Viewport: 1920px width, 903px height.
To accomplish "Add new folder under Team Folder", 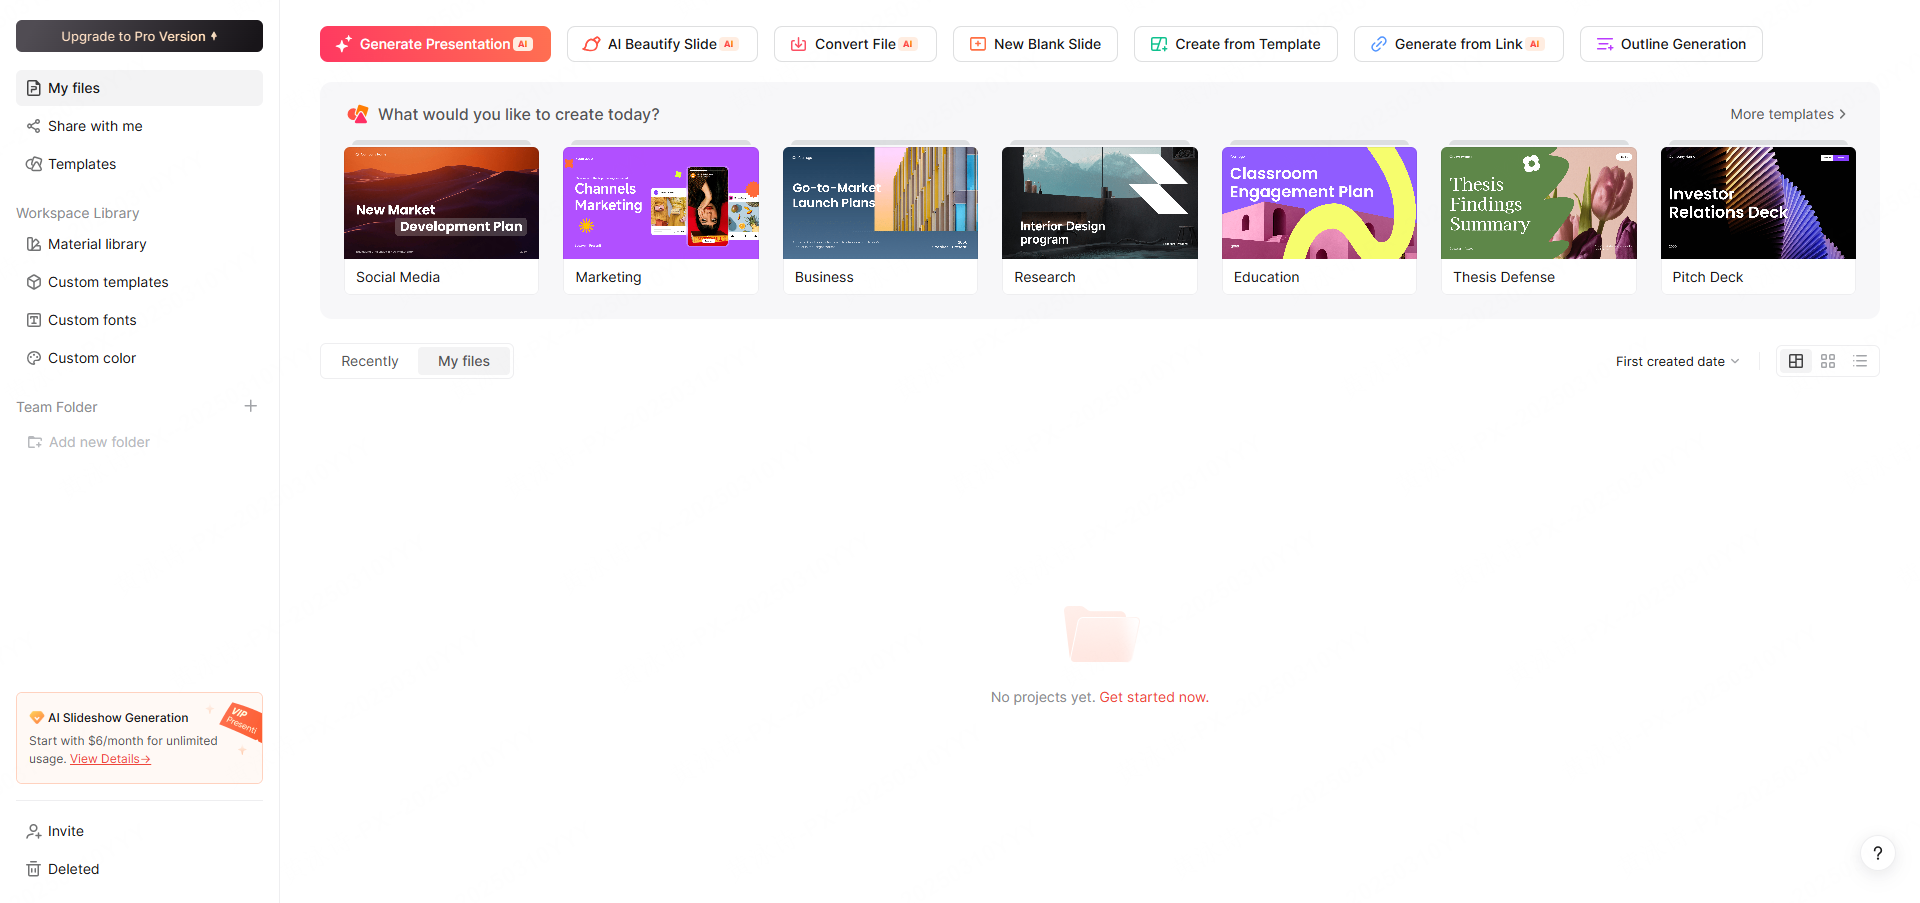I will pos(98,442).
